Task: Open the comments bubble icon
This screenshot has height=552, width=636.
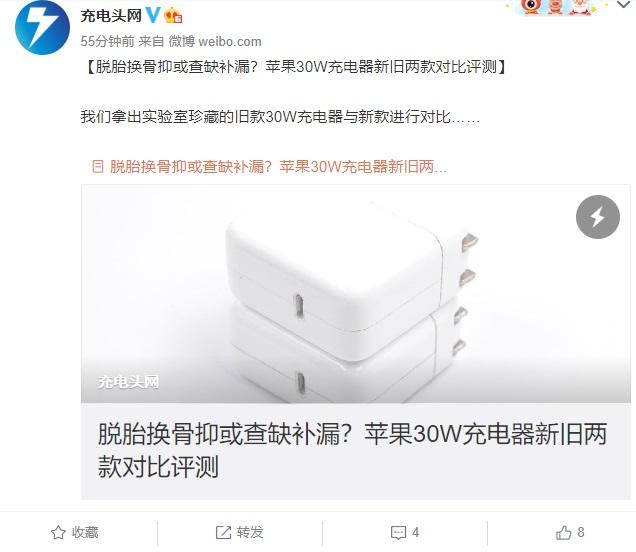Action: tap(398, 533)
